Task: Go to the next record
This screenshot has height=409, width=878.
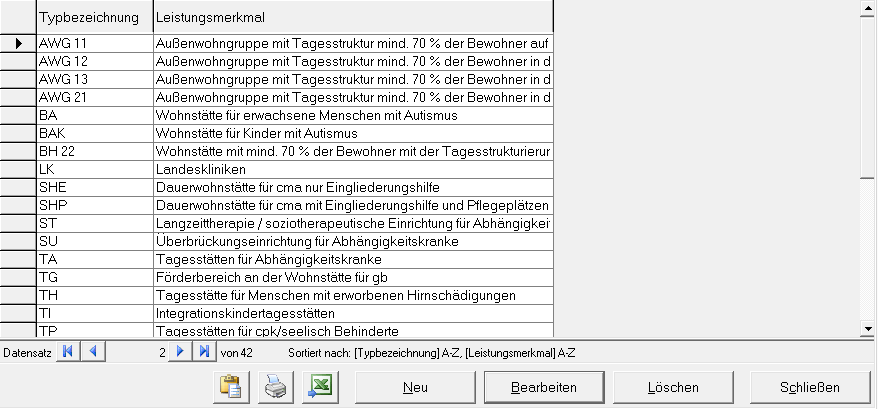Action: 180,352
